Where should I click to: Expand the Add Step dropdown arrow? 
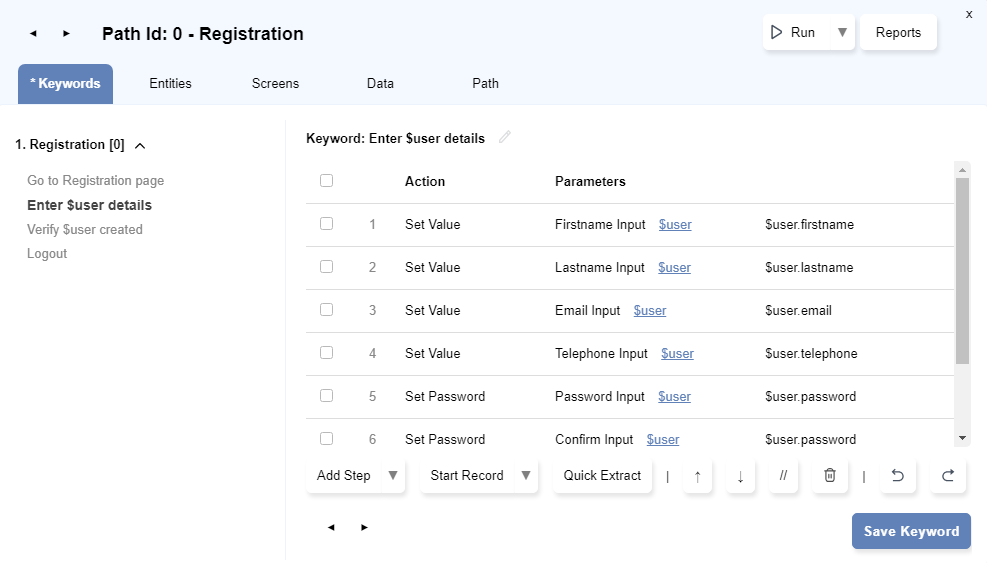[x=392, y=476]
